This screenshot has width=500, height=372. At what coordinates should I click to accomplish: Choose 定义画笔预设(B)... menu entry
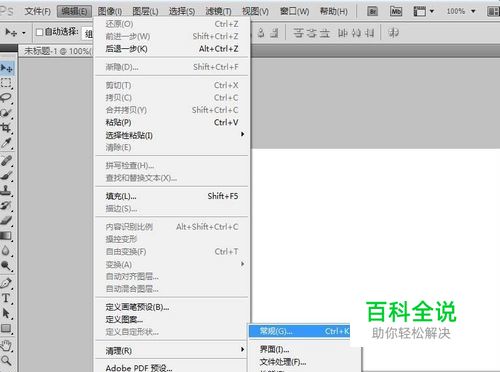click(x=172, y=307)
